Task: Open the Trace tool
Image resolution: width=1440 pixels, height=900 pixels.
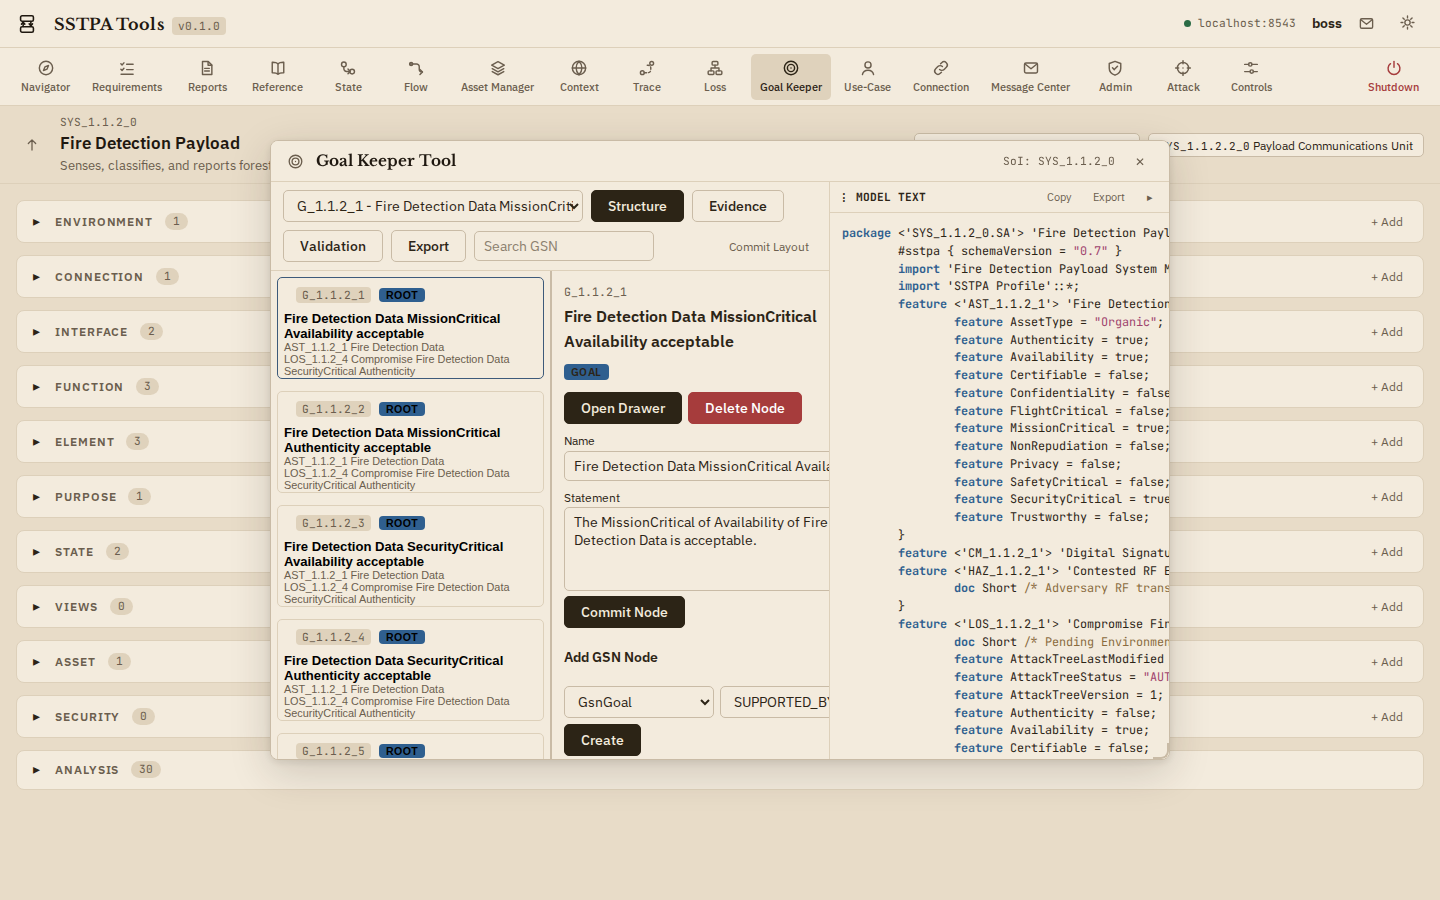Action: 647,77
